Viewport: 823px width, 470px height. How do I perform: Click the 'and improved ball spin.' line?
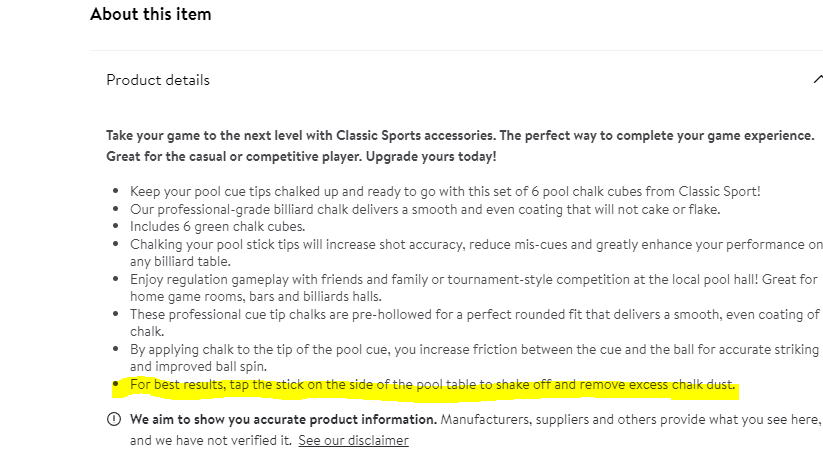(x=198, y=366)
